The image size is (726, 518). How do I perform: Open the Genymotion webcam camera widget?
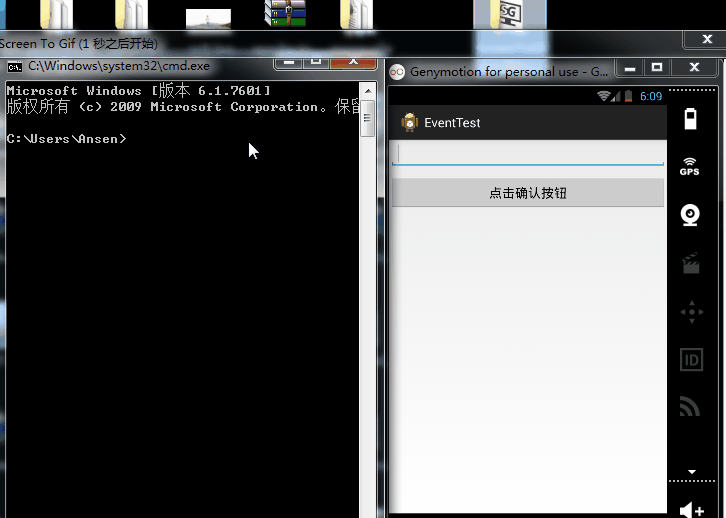(690, 215)
